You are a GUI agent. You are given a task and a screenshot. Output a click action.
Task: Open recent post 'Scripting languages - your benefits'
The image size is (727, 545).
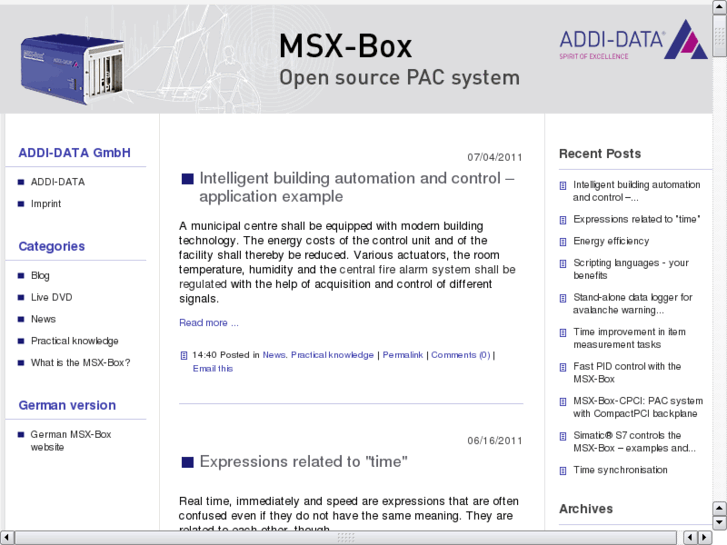click(631, 269)
